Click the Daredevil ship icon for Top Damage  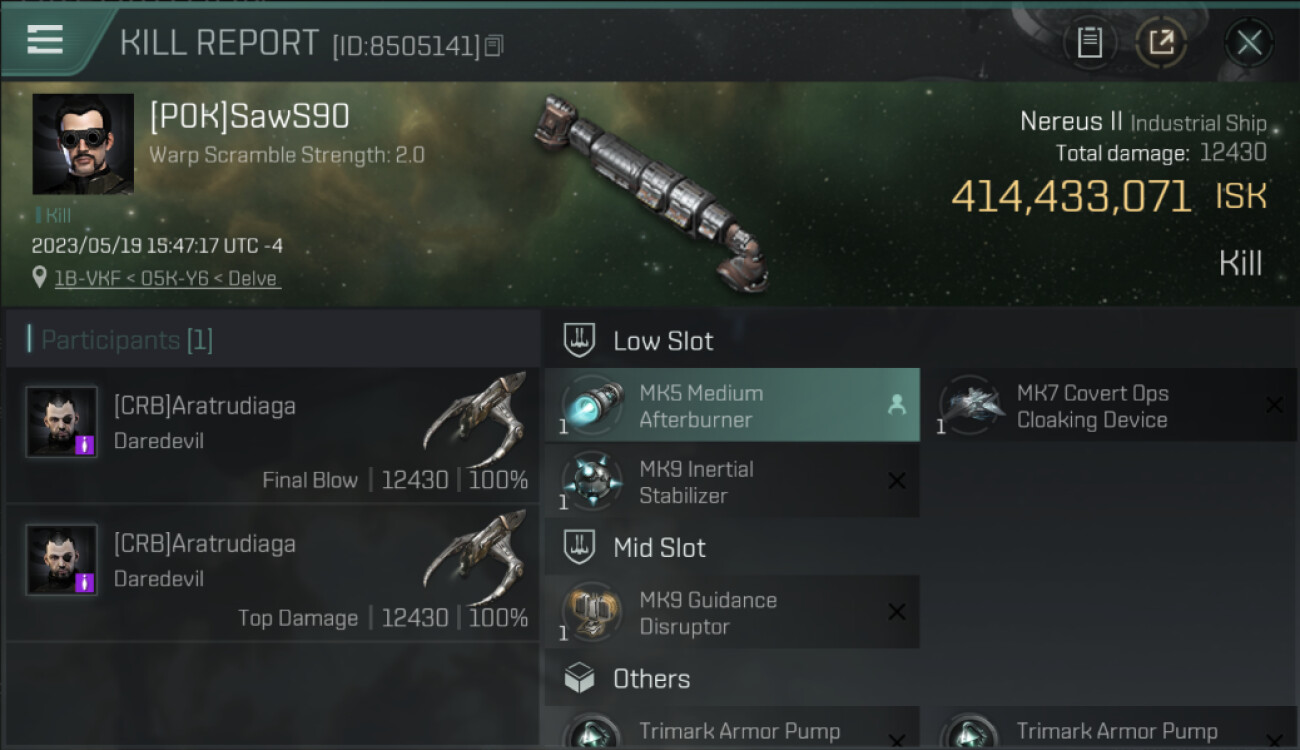pyautogui.click(x=475, y=557)
